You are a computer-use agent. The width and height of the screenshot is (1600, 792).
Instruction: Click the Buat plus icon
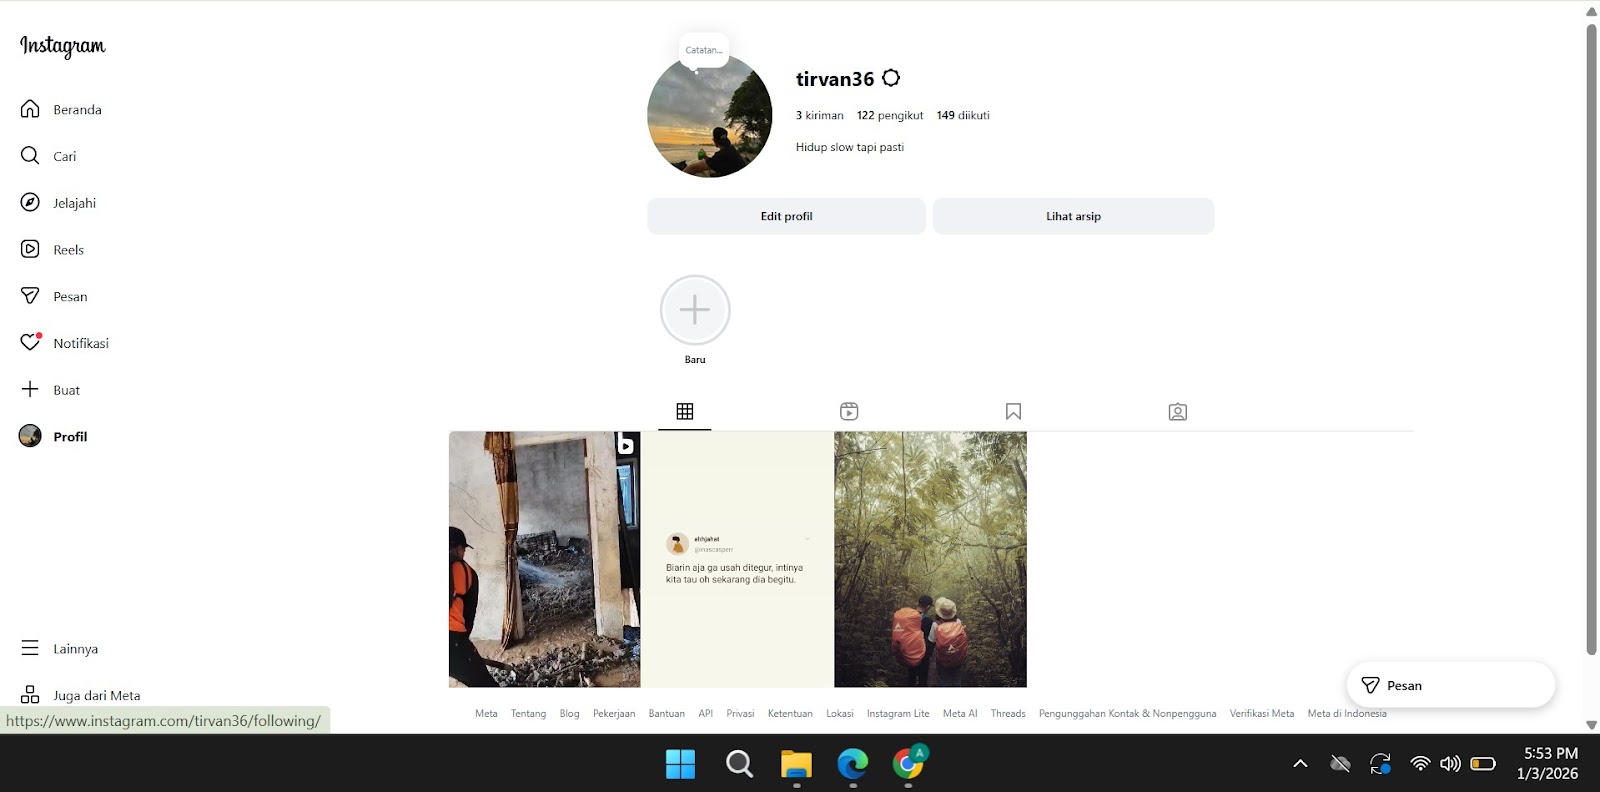tap(30, 389)
